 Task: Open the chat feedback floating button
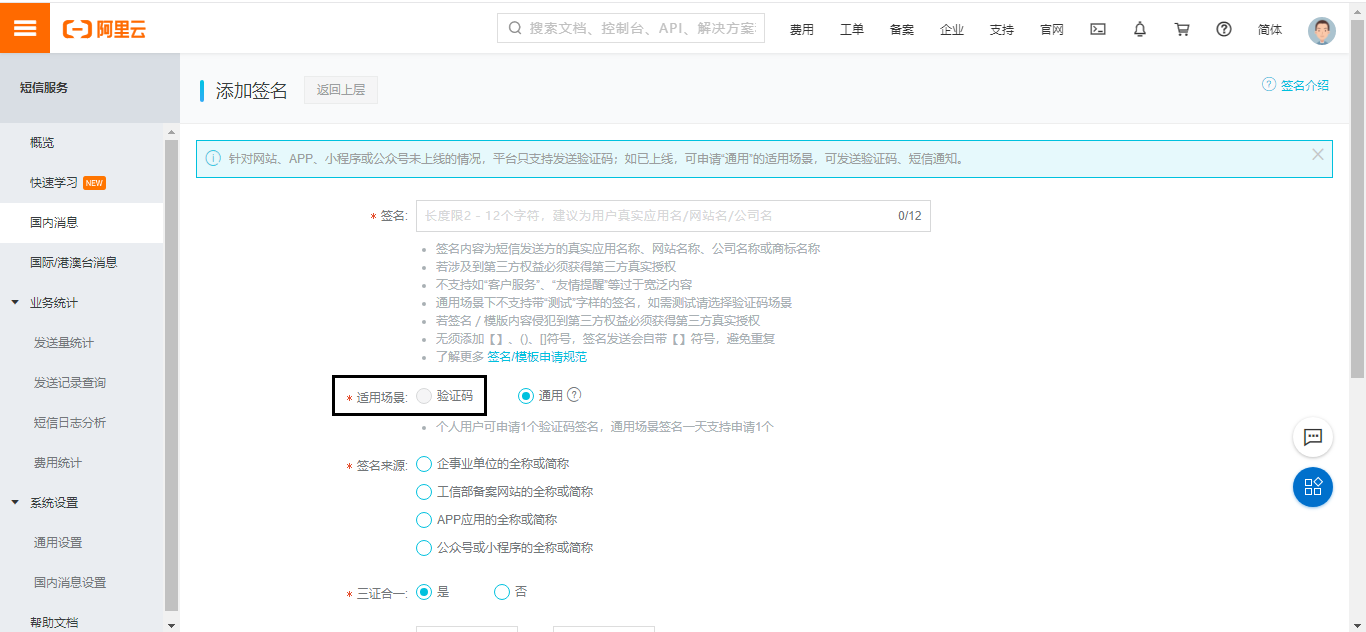(x=1313, y=437)
